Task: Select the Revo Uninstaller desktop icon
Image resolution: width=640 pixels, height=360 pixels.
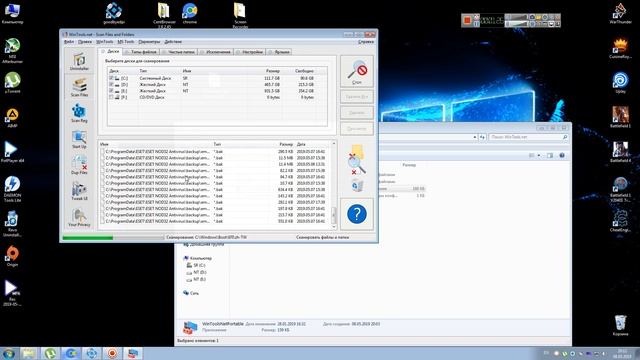Action: [12, 224]
